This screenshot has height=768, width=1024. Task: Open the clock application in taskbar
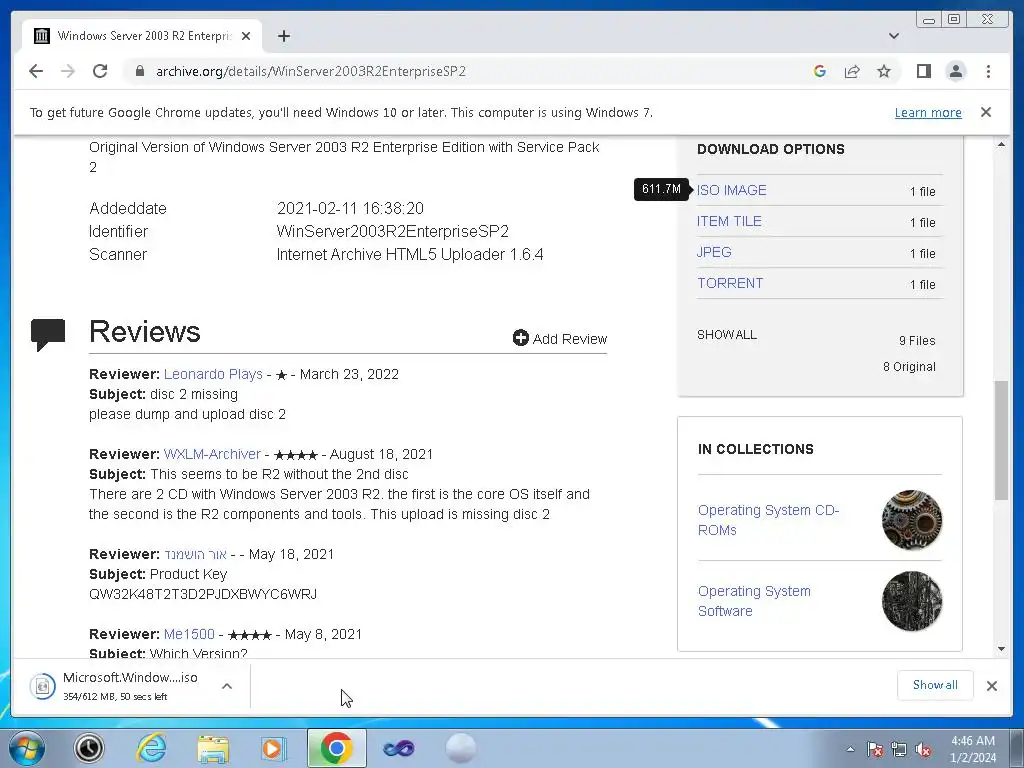[89, 748]
